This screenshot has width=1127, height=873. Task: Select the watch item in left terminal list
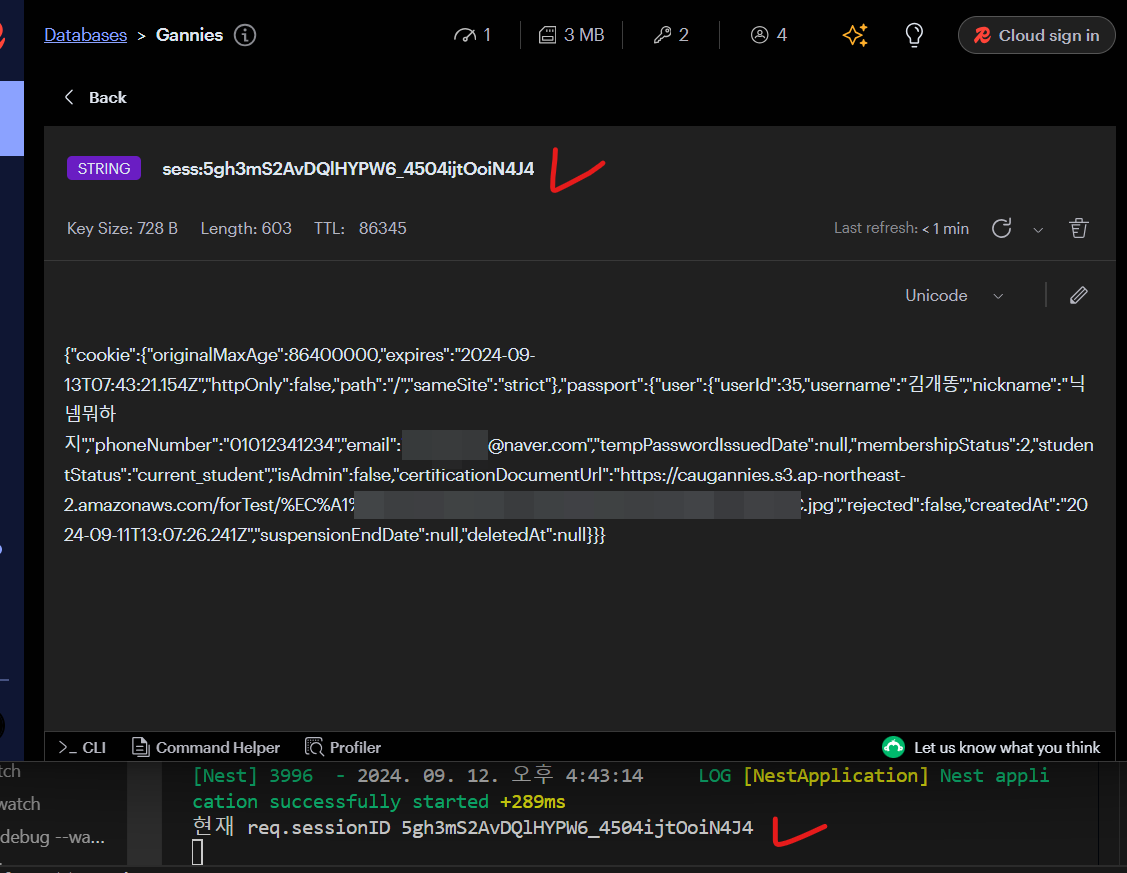(20, 804)
